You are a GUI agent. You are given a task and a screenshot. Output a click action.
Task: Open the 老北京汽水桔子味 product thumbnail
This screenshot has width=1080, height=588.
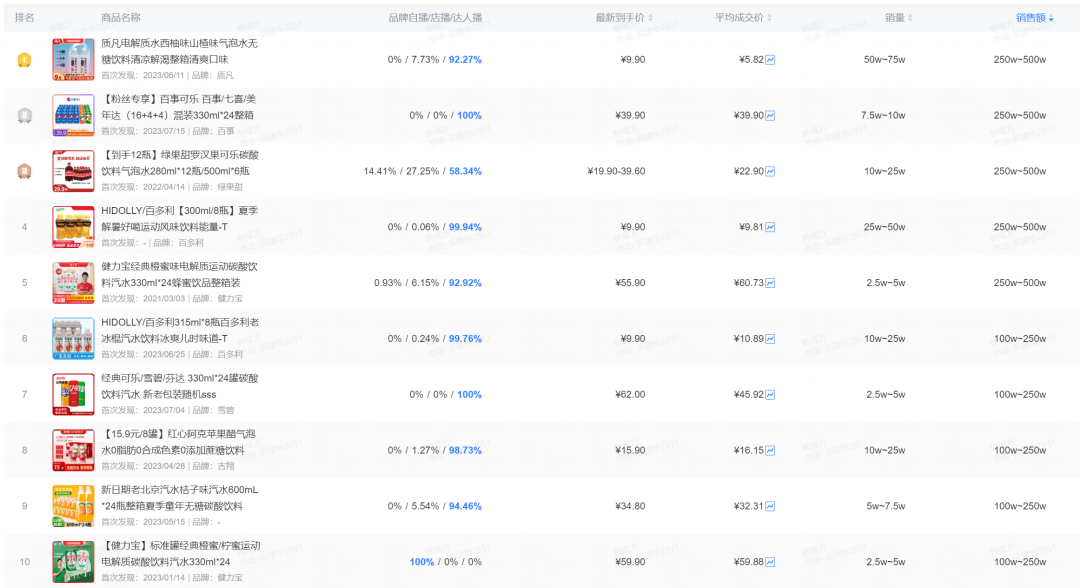tap(73, 506)
